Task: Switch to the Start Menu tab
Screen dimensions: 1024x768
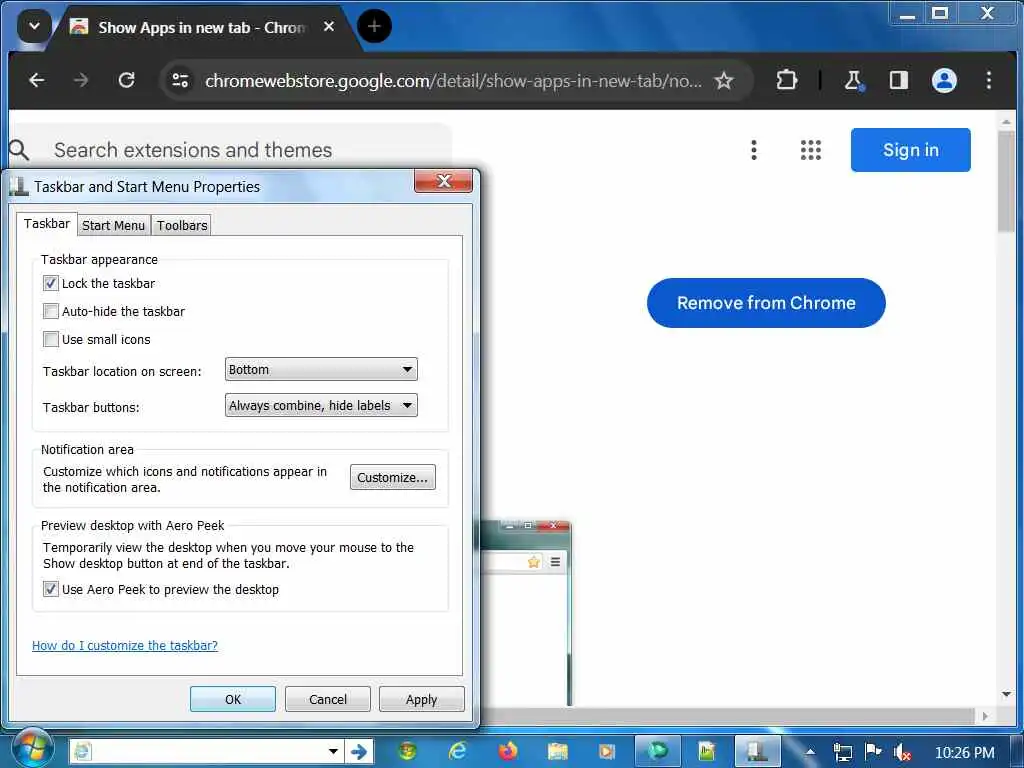Action: click(114, 225)
